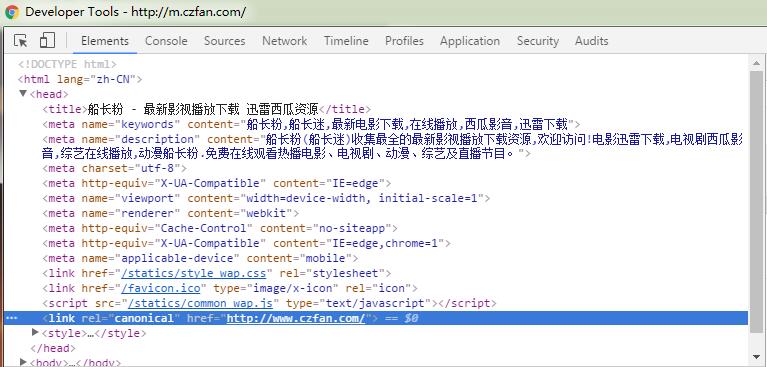Select the closing /head tag row

coord(53,348)
